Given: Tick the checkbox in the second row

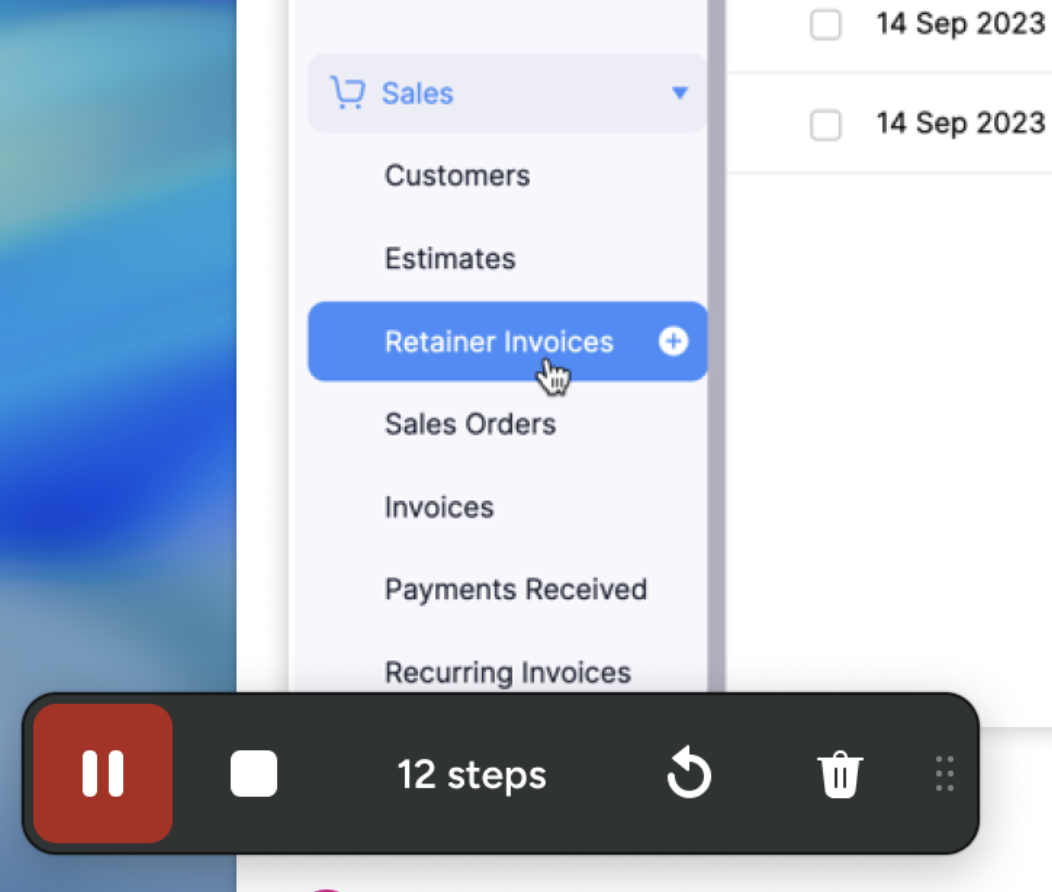Looking at the screenshot, I should [x=825, y=125].
